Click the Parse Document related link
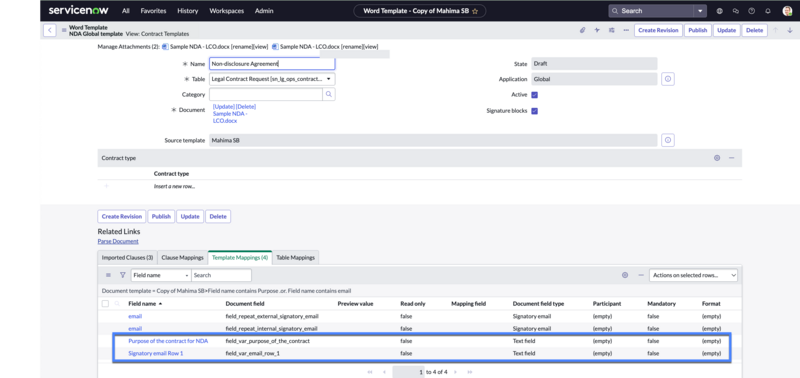This screenshot has width=800, height=378. 118,241
